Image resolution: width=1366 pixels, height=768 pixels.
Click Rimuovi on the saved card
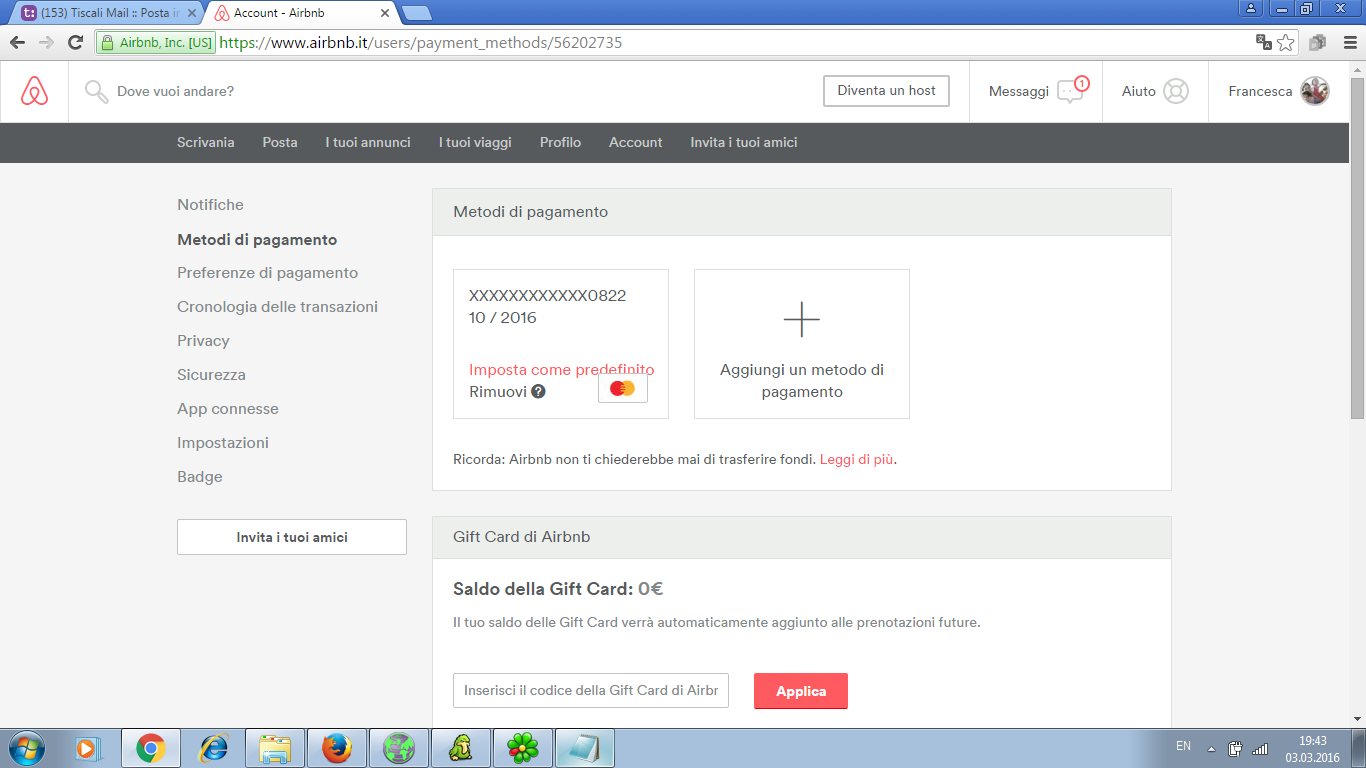point(498,392)
